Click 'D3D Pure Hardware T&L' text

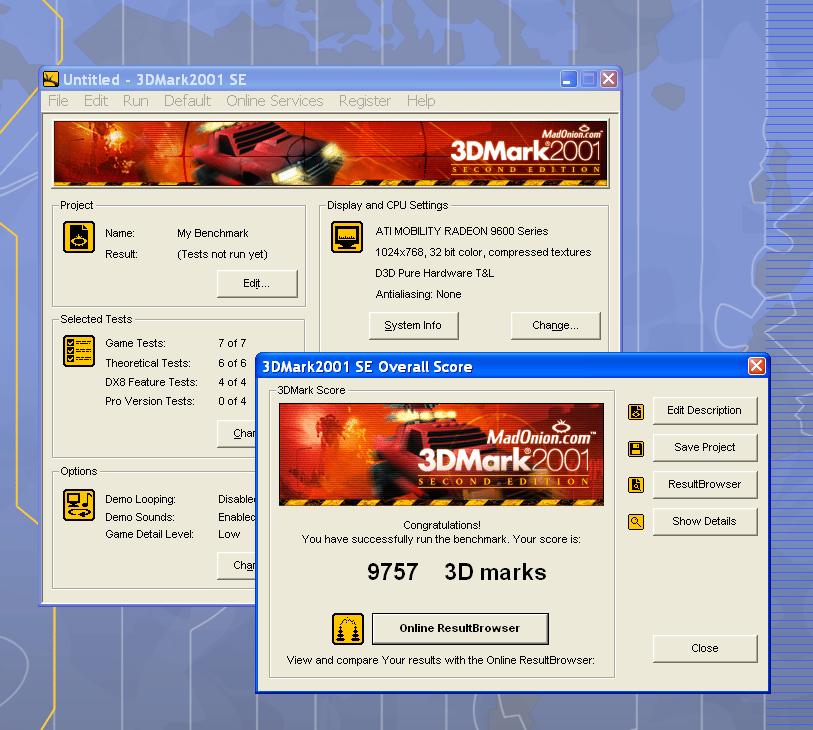coord(434,273)
